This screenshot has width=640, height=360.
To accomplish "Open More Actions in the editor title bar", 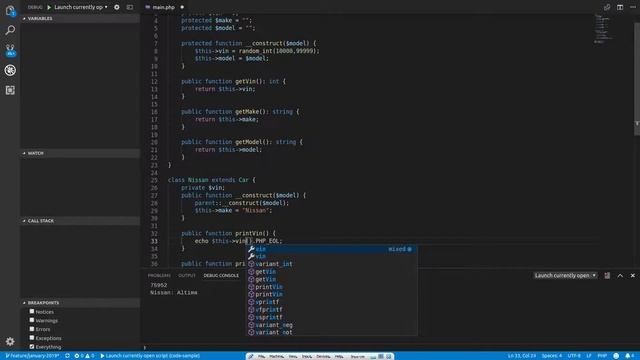I will click(x=633, y=7).
